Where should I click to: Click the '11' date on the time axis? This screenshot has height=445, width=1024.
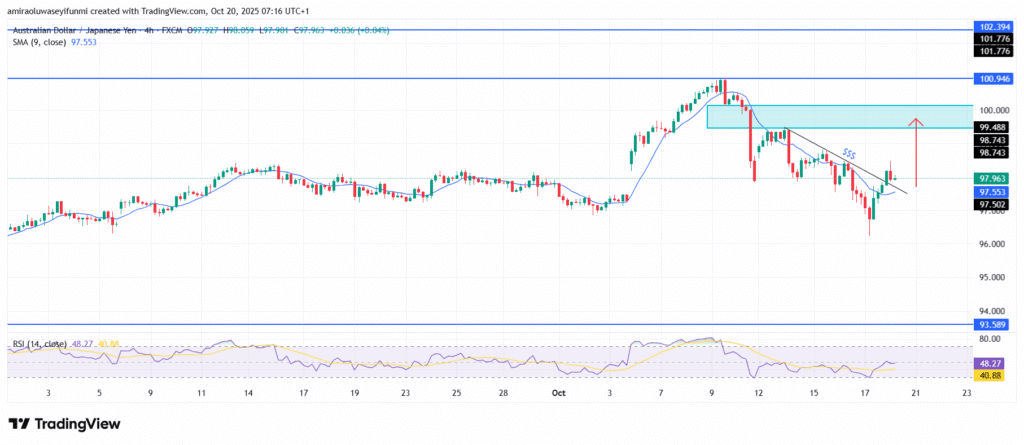point(201,393)
